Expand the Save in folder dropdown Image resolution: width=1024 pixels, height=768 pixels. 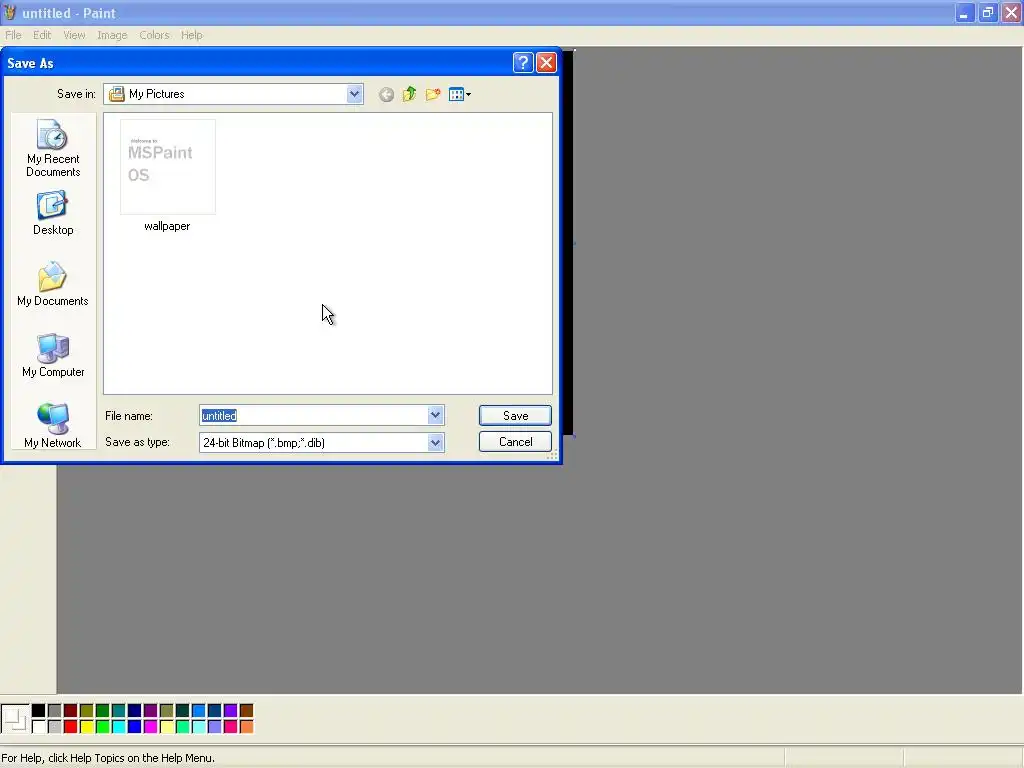354,94
